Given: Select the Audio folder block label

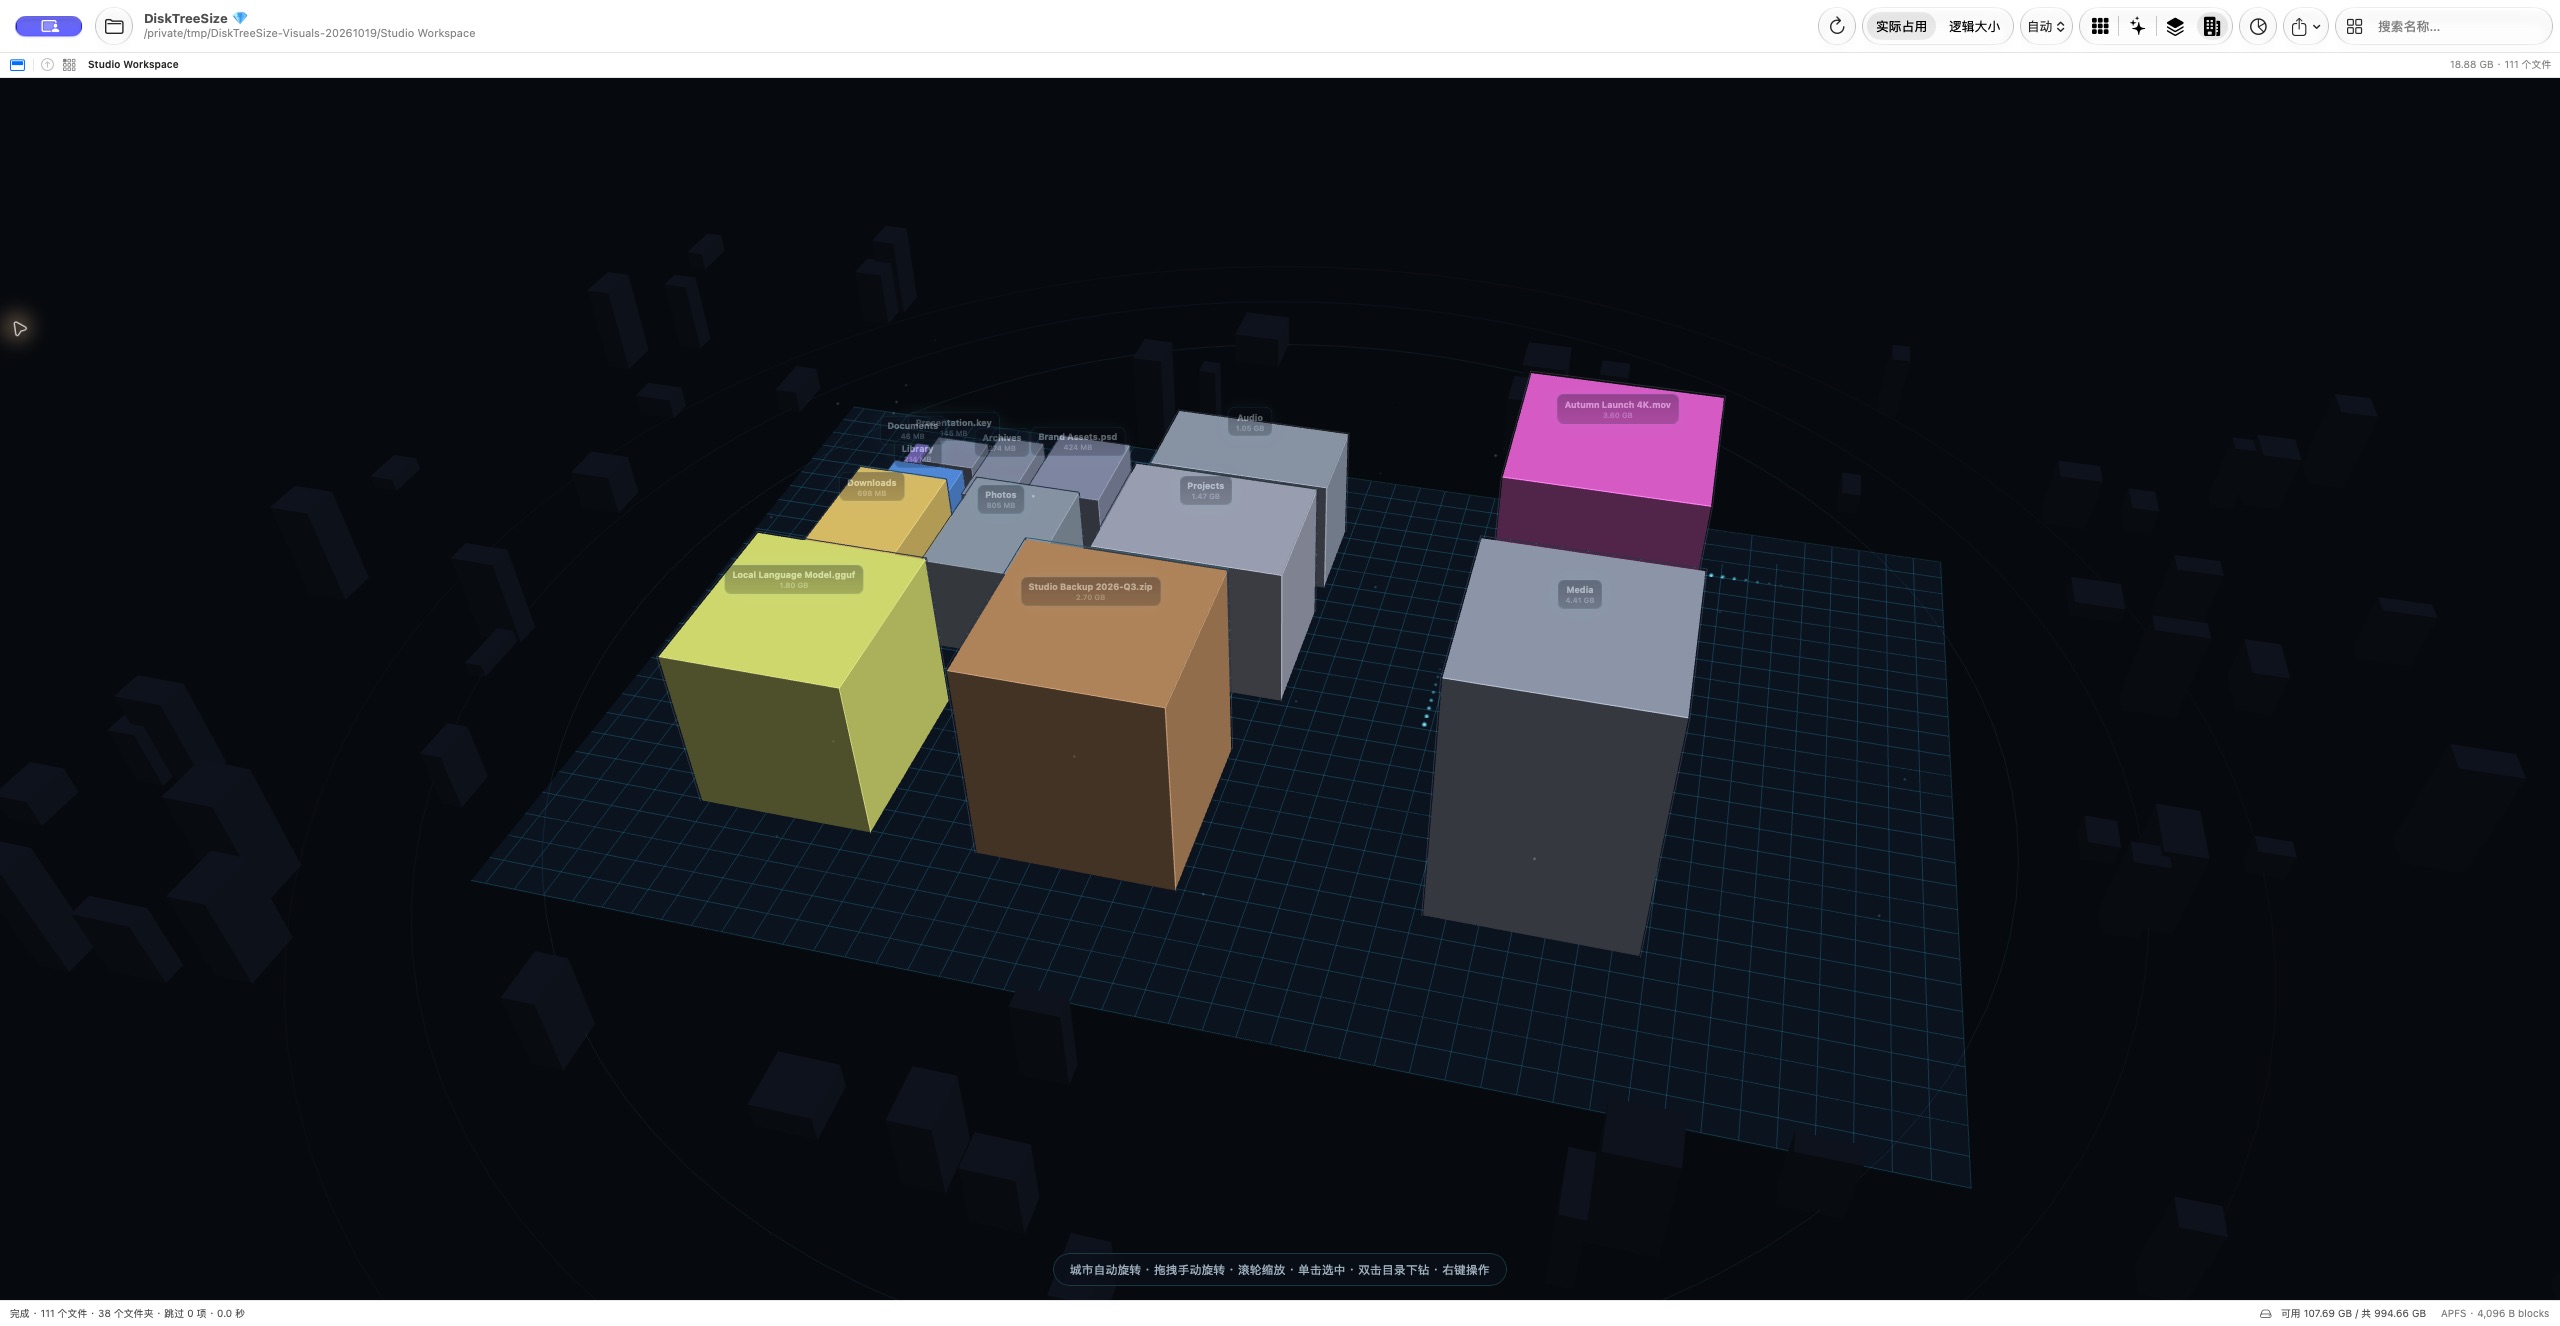Looking at the screenshot, I should click(x=1249, y=422).
